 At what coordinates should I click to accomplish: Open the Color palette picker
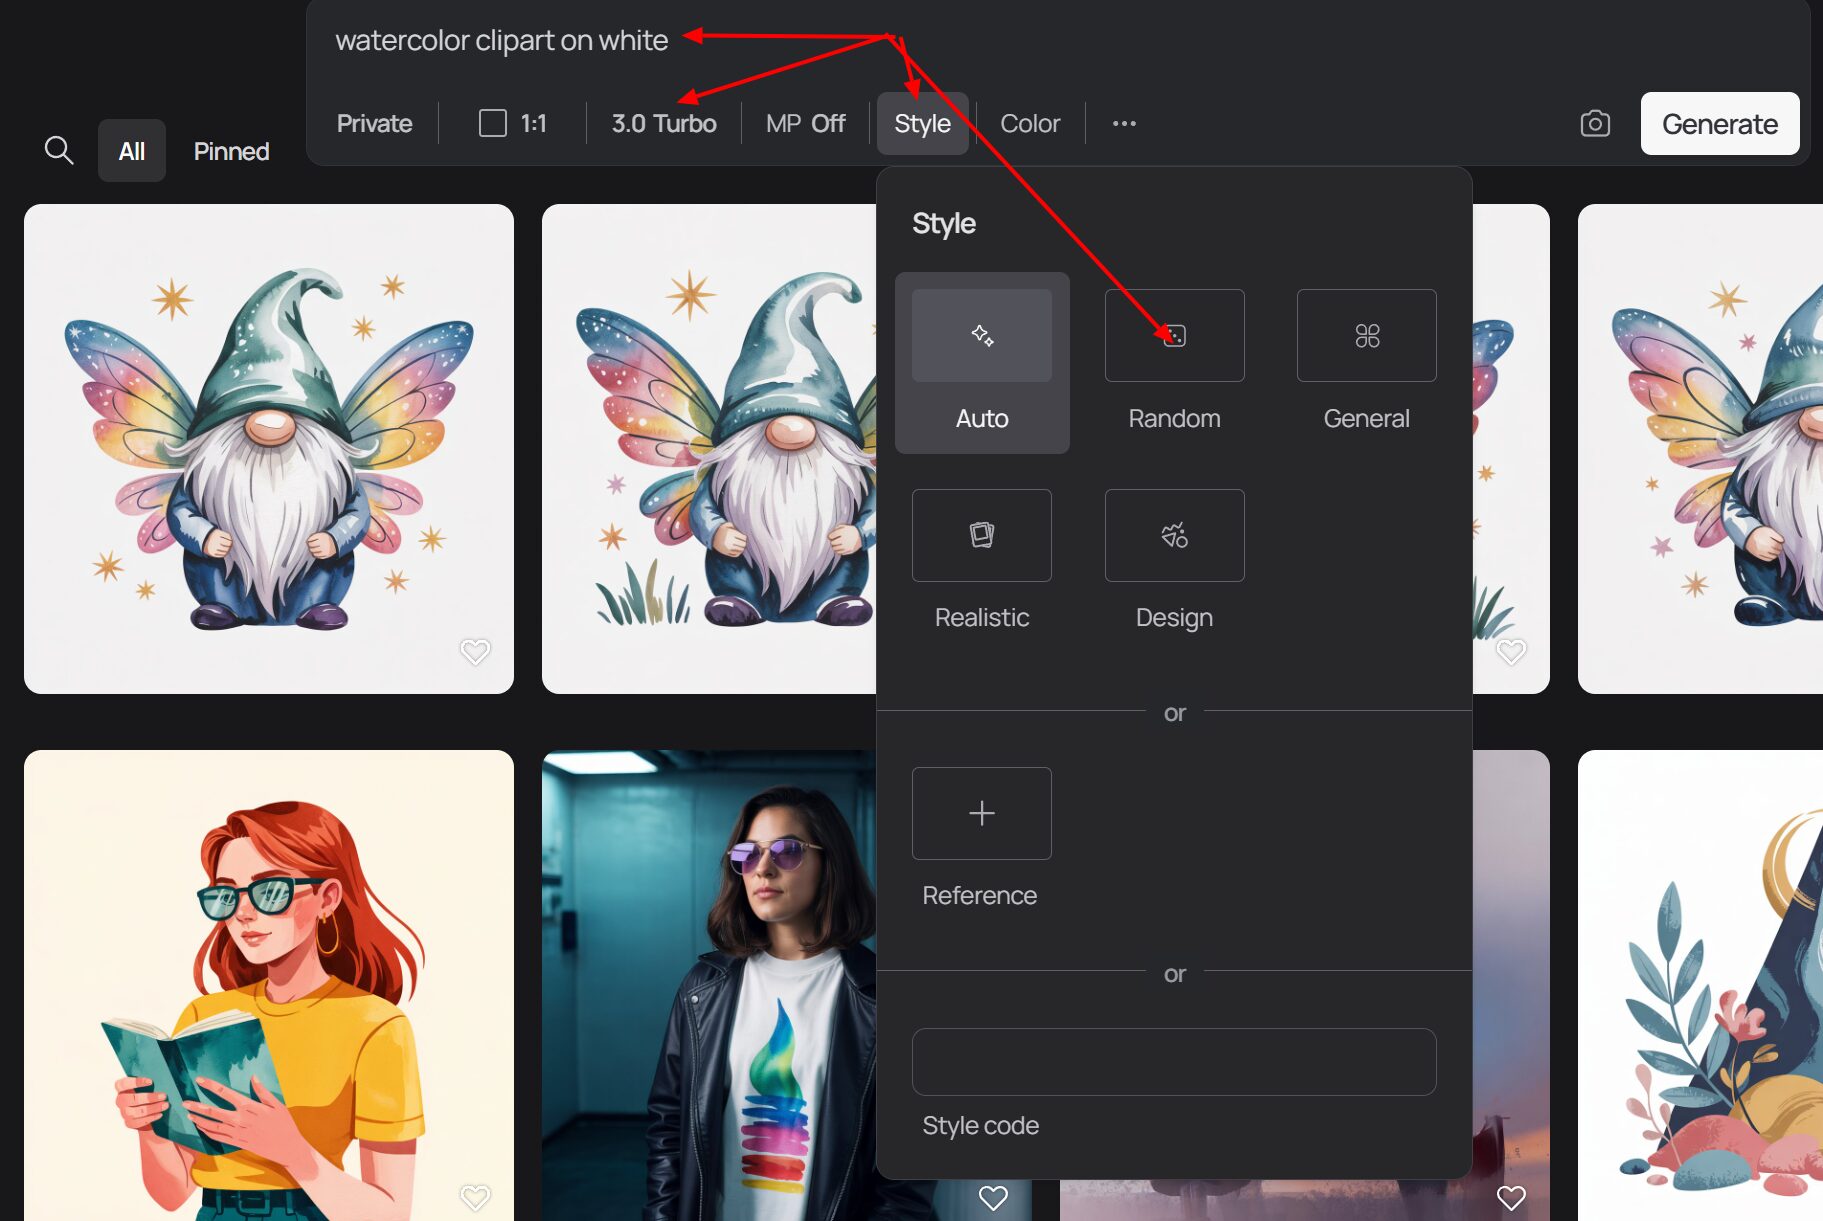tap(1029, 124)
